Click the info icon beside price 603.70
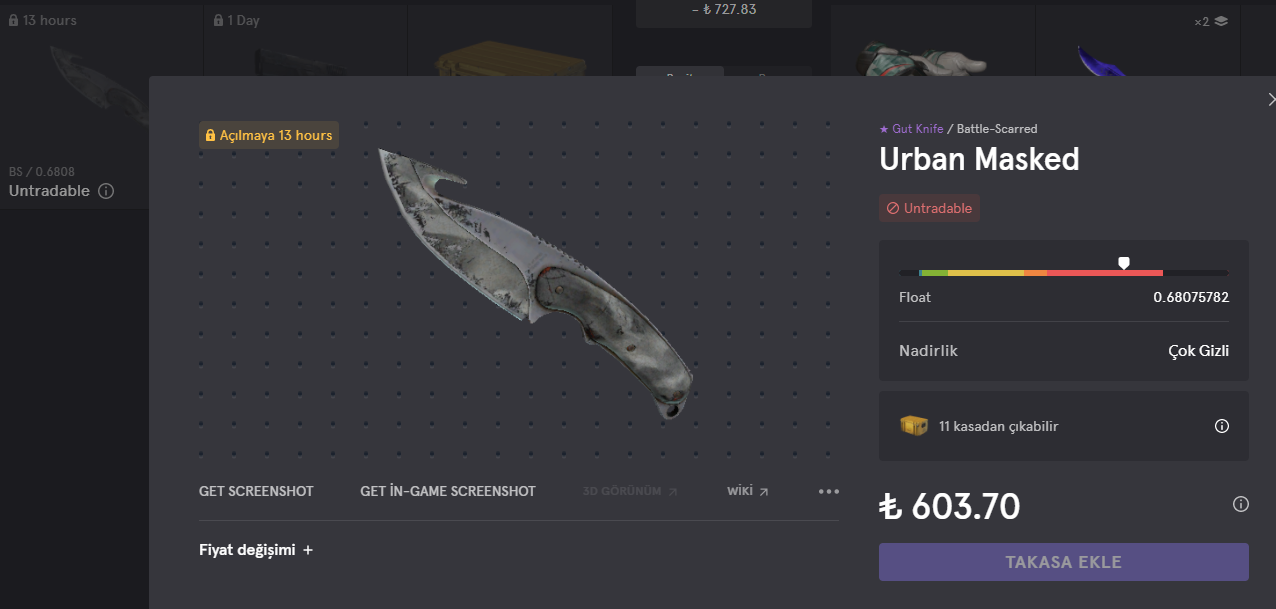The width and height of the screenshot is (1276, 609). point(1240,504)
